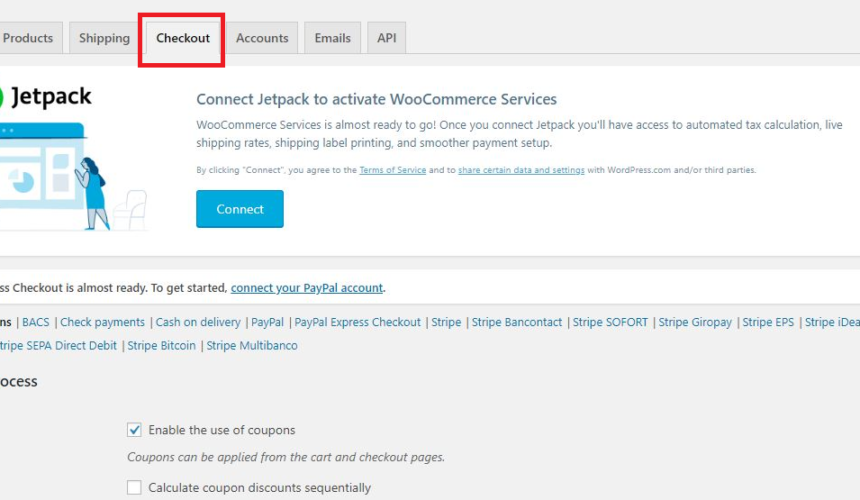This screenshot has height=500, width=860.
Task: Switch to the Shipping tab
Action: tap(104, 38)
